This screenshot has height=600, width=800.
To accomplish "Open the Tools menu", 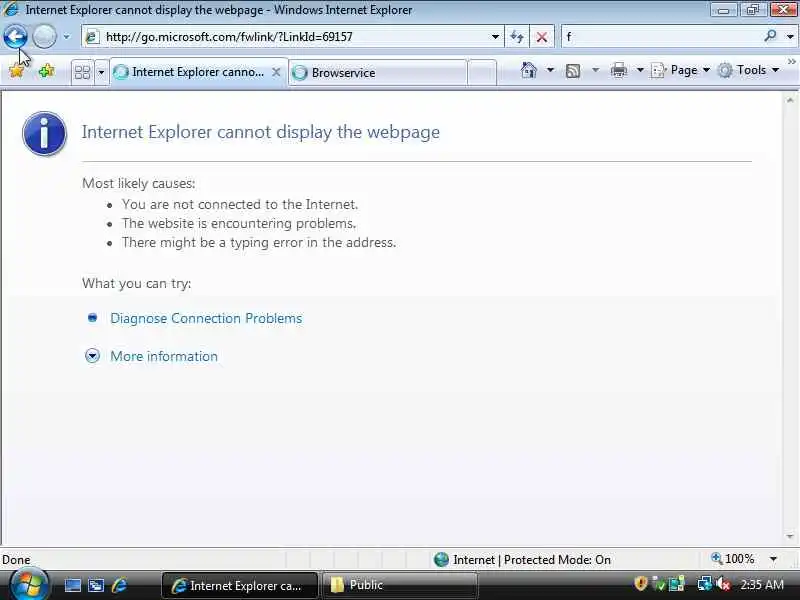I will click(748, 70).
